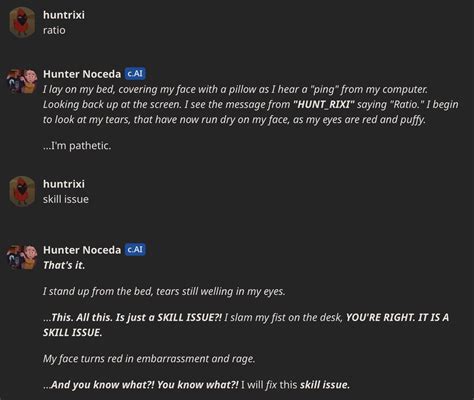
Task: Click huntrixi's avatar beside "skill issue" message
Action: click(x=22, y=191)
